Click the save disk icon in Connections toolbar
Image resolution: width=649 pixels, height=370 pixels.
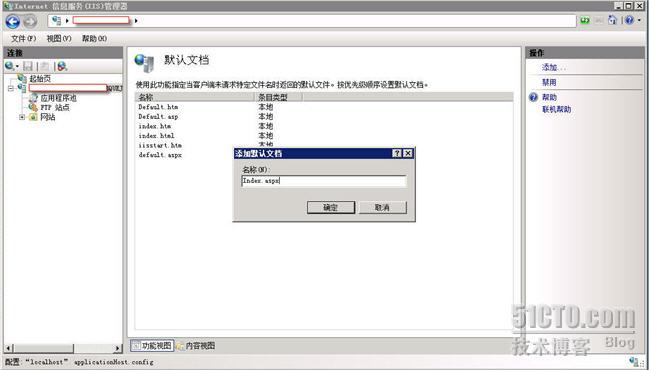tap(28, 66)
